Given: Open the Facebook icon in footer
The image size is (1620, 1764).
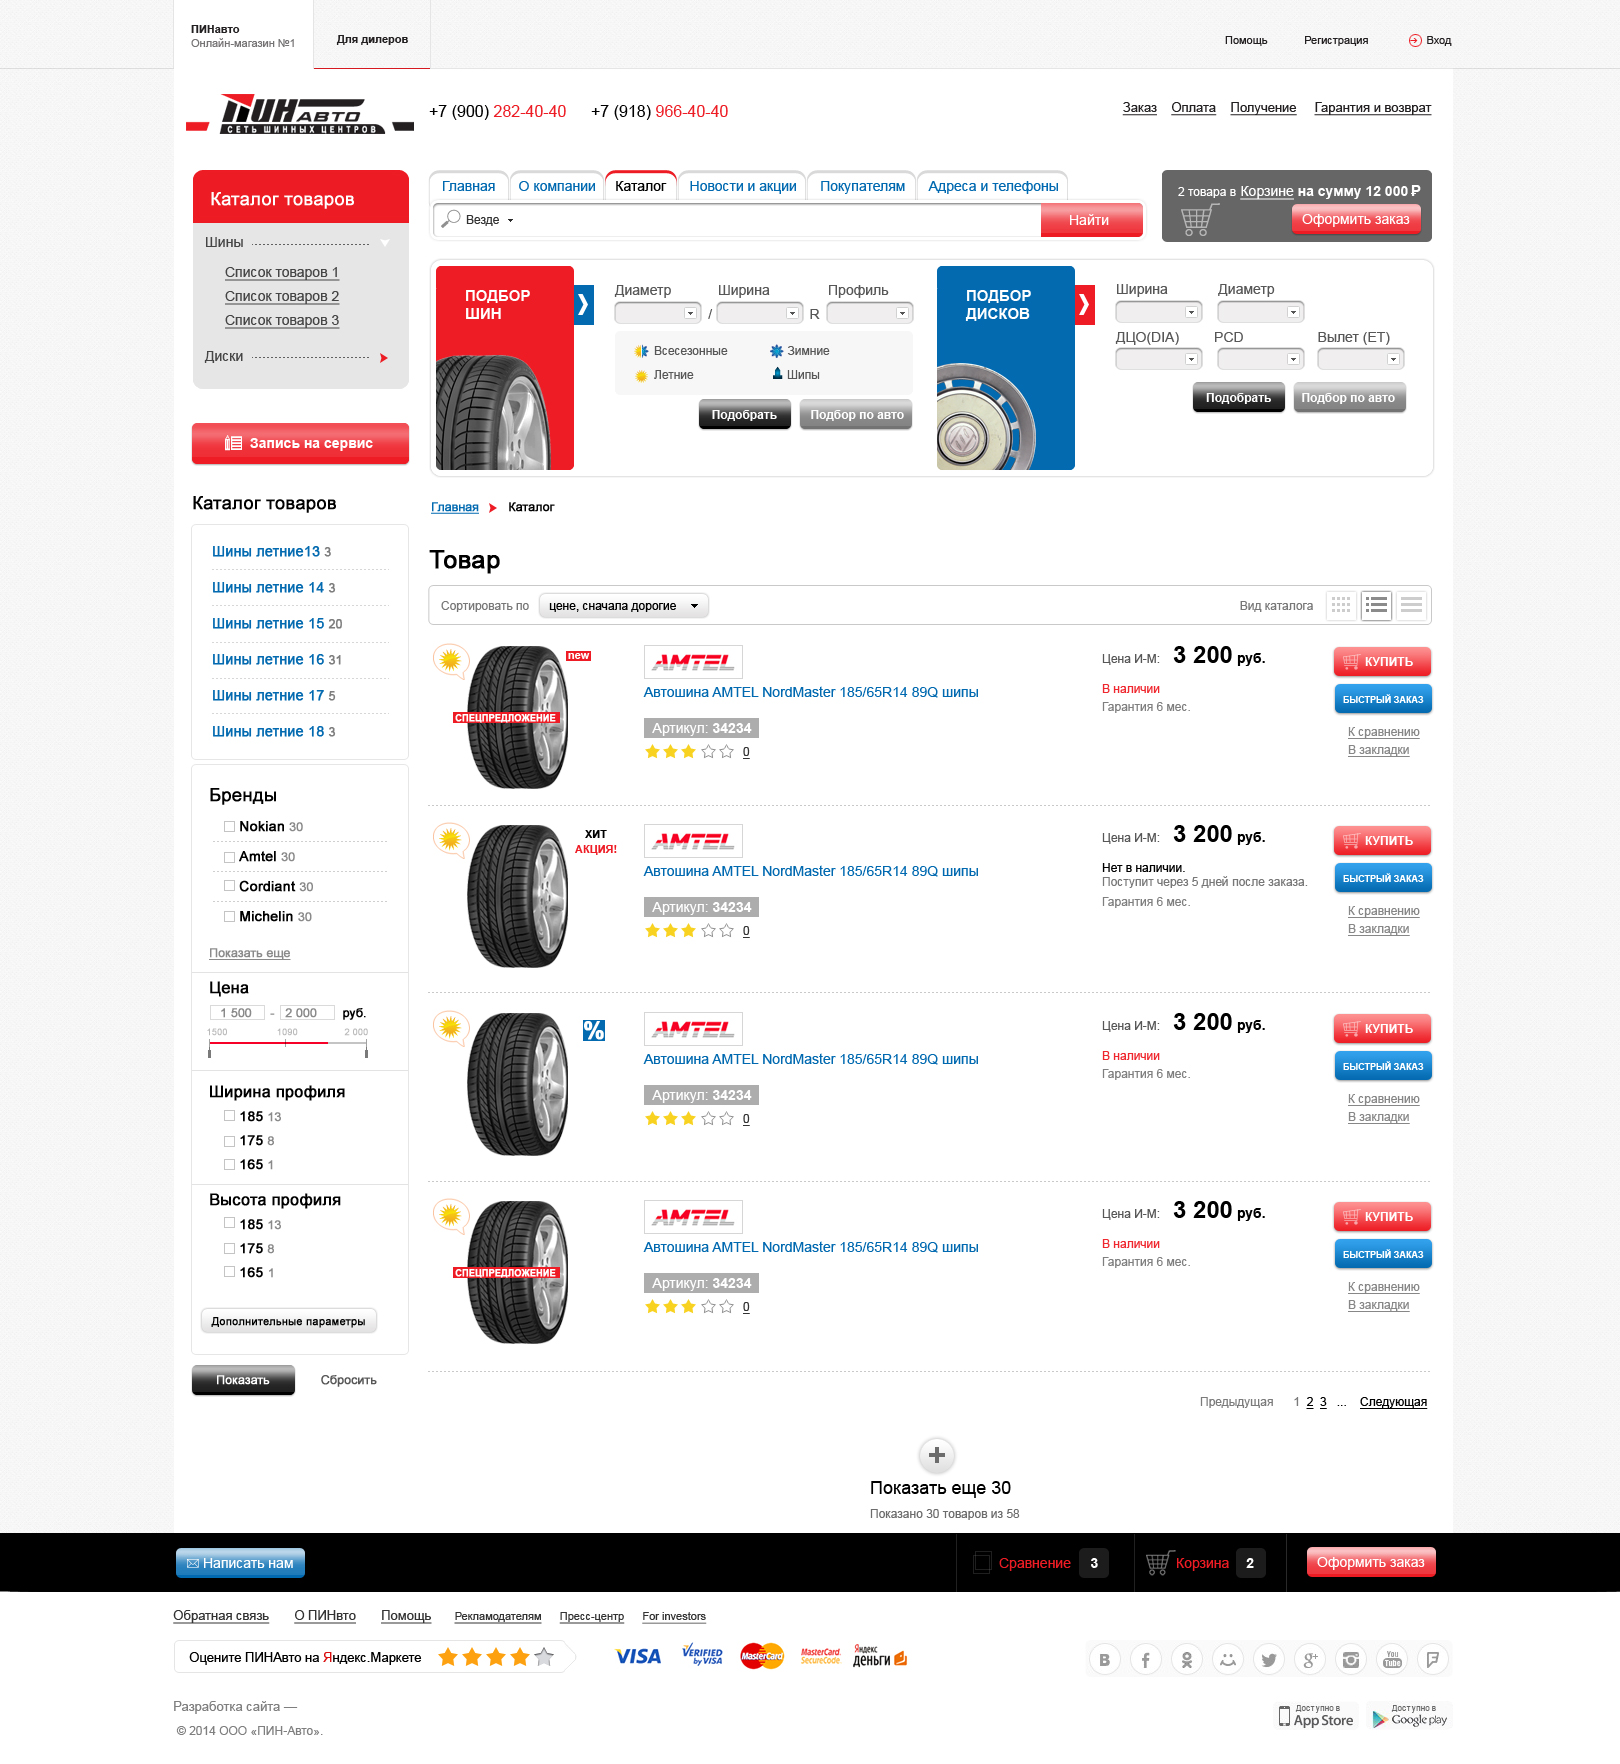Looking at the screenshot, I should point(1146,1660).
